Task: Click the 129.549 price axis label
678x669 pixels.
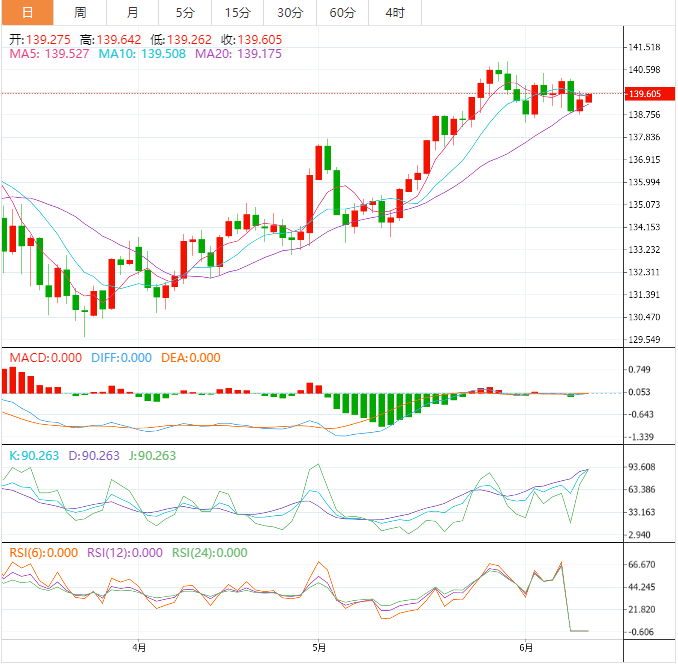Action: pos(644,339)
